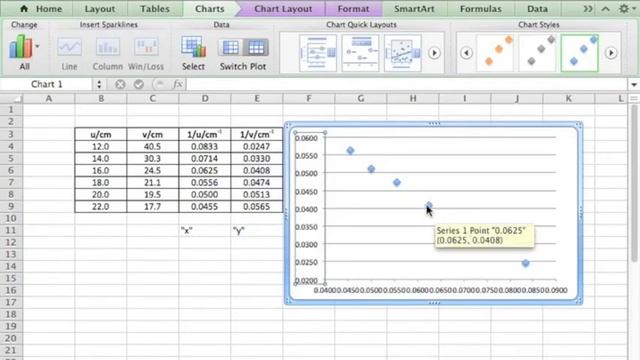Apply the second chart quick layout
Screen dimensions: 640x360
360,53
